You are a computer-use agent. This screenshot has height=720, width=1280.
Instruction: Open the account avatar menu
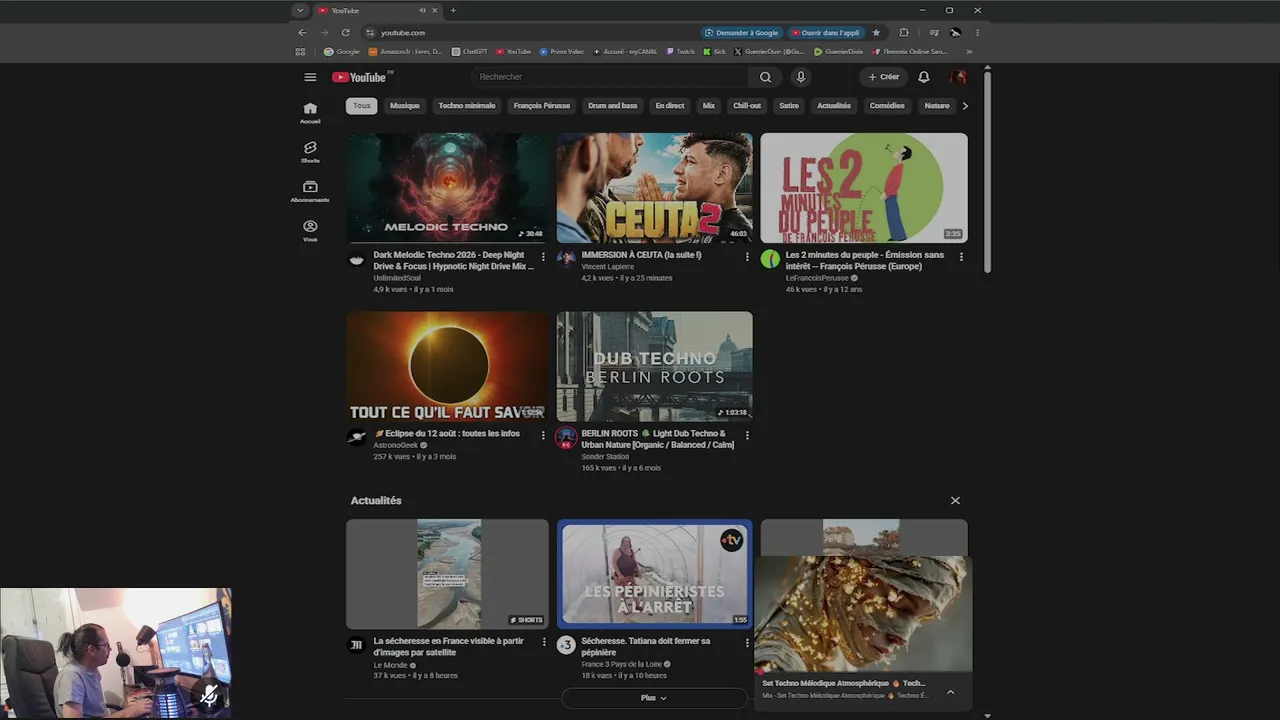(958, 77)
